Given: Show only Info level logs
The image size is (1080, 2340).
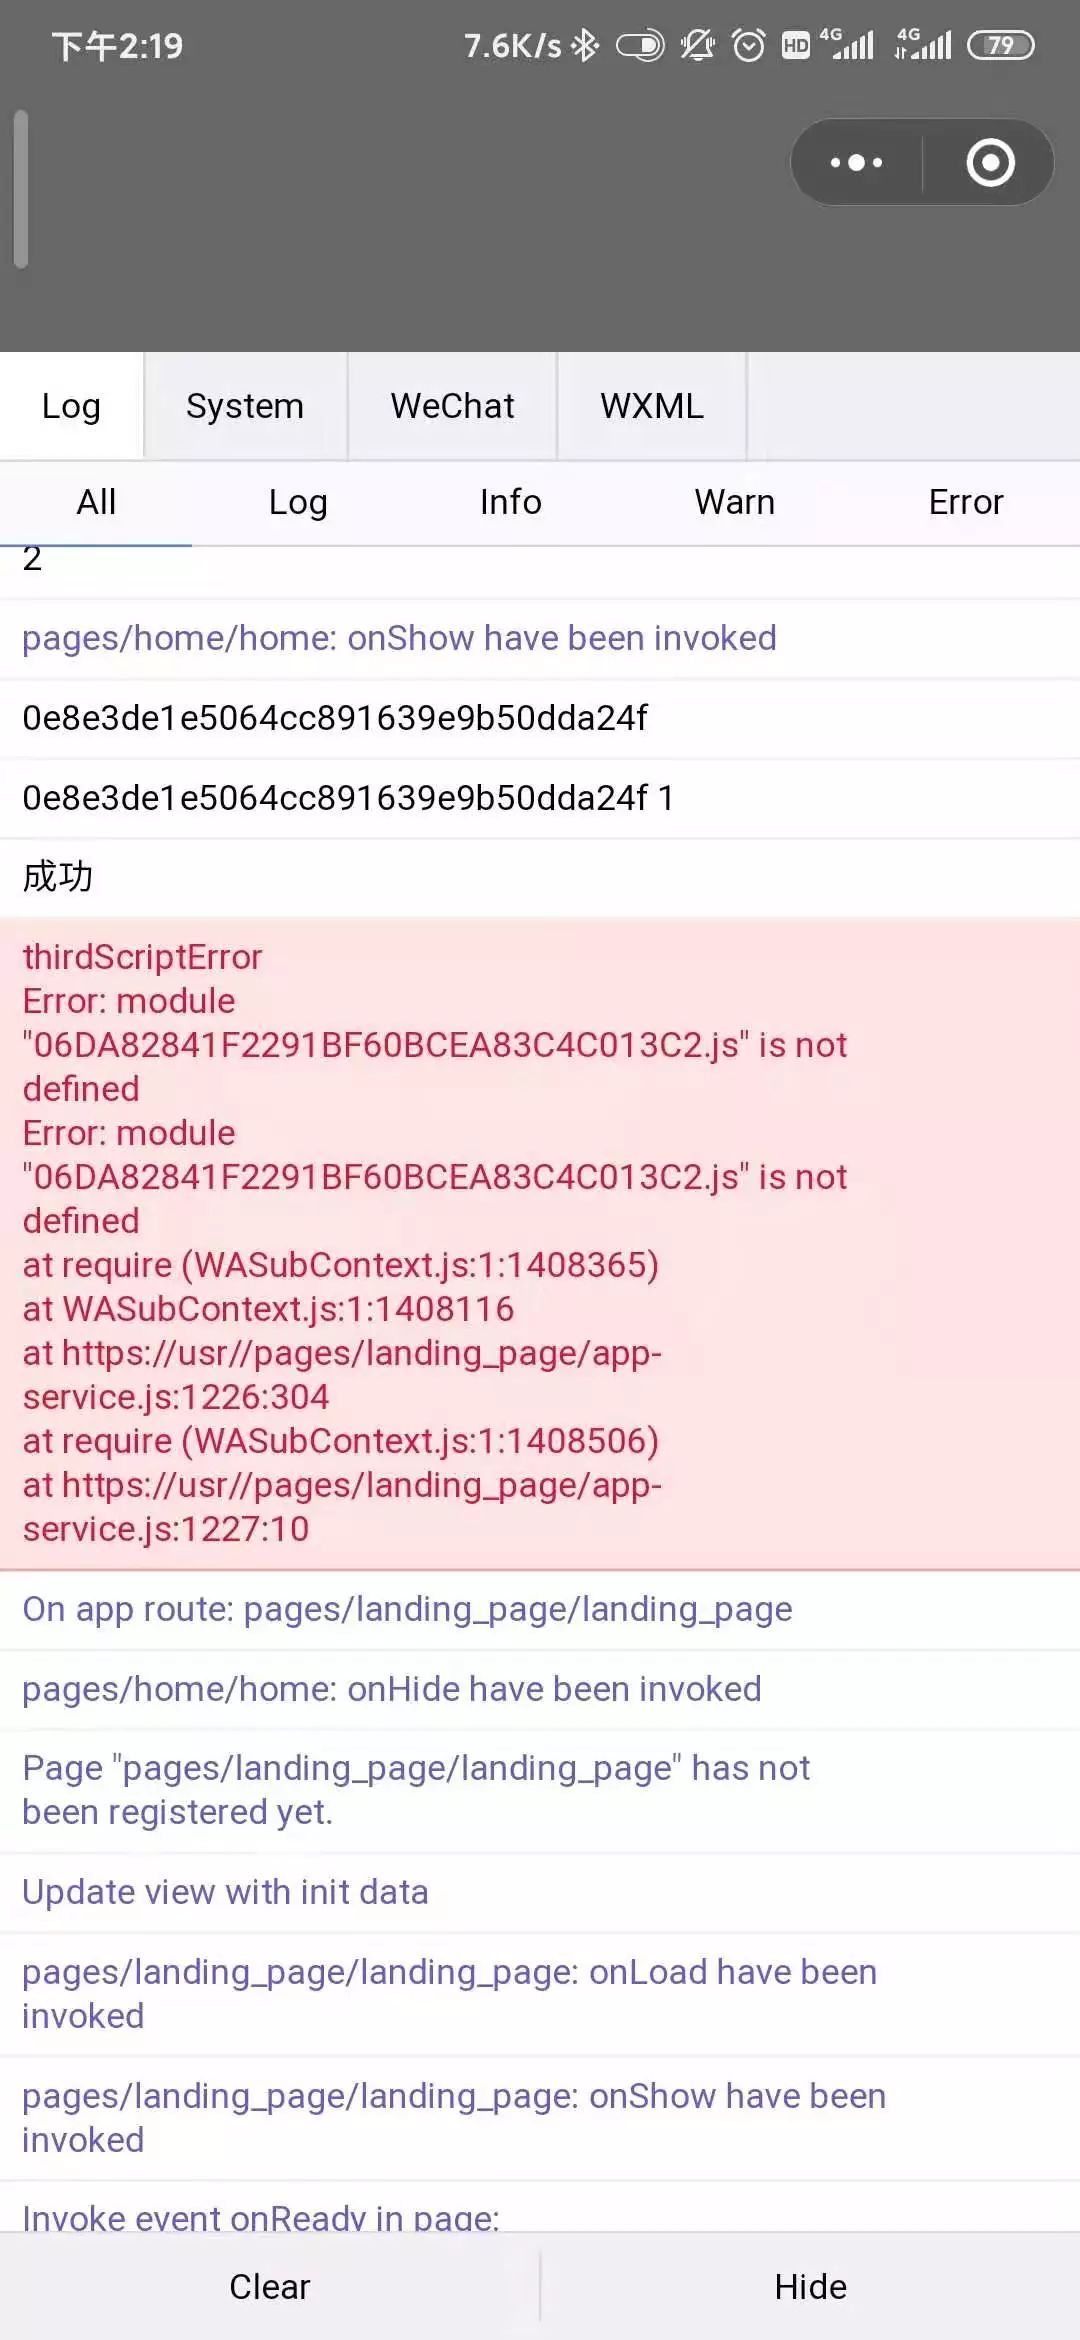Looking at the screenshot, I should [510, 502].
